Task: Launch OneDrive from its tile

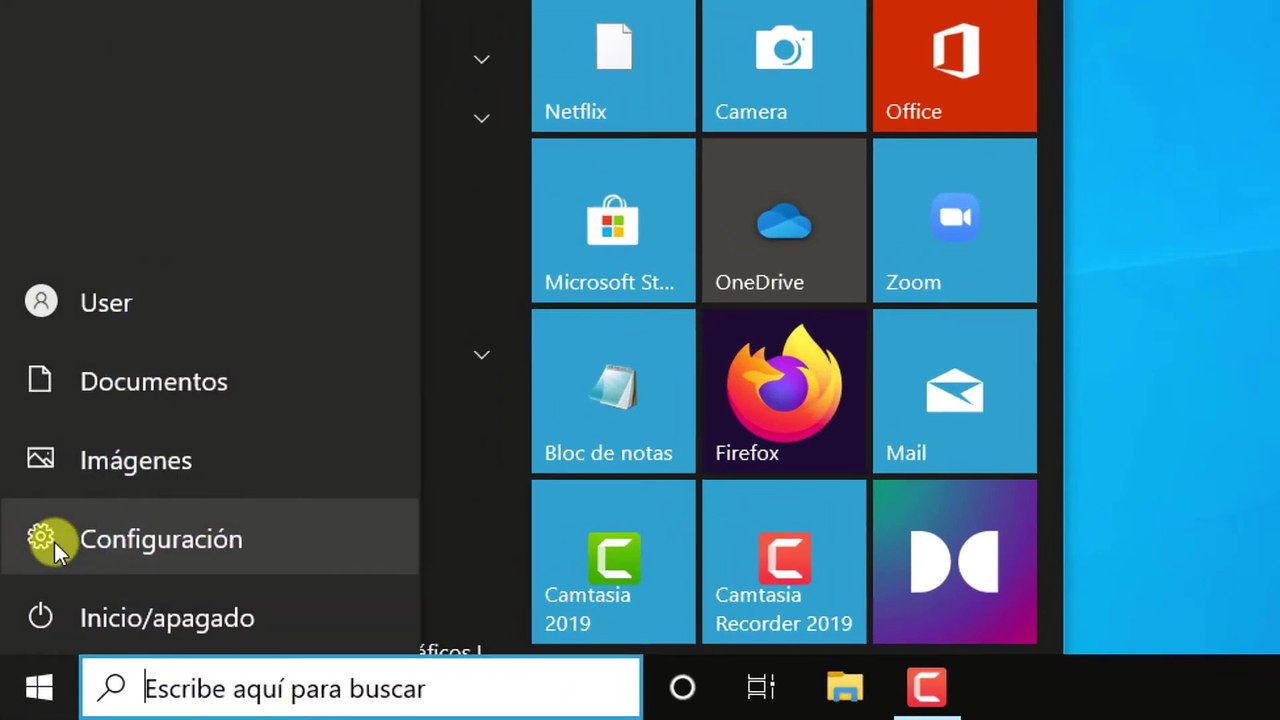Action: point(784,220)
